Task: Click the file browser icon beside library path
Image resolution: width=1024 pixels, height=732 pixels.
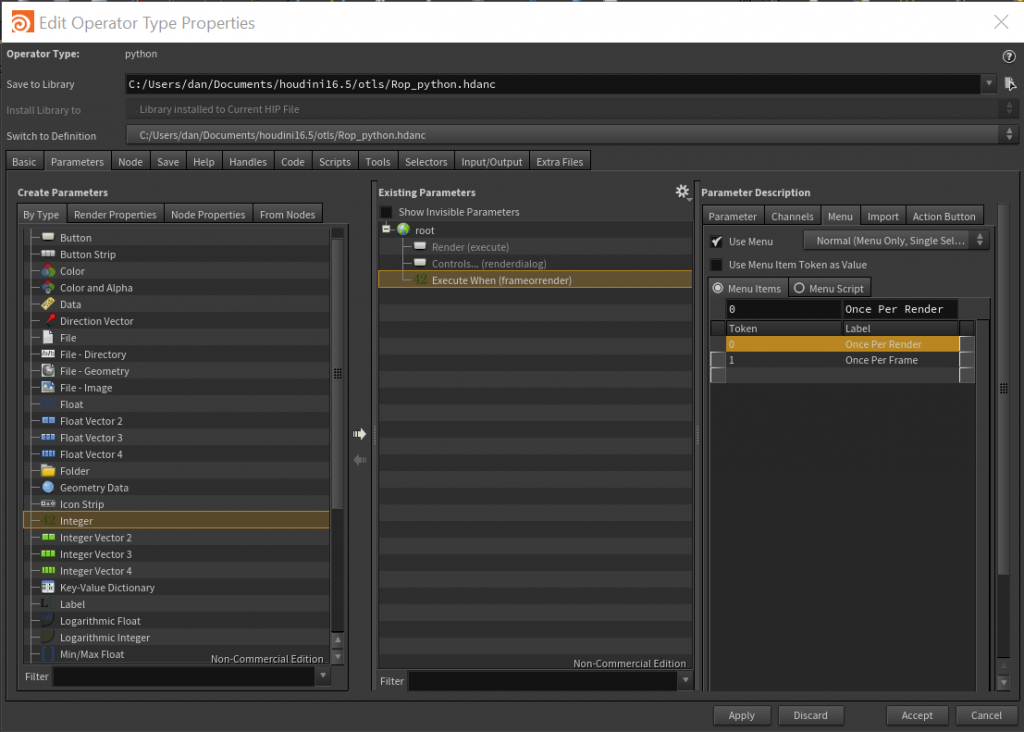Action: pos(1010,84)
